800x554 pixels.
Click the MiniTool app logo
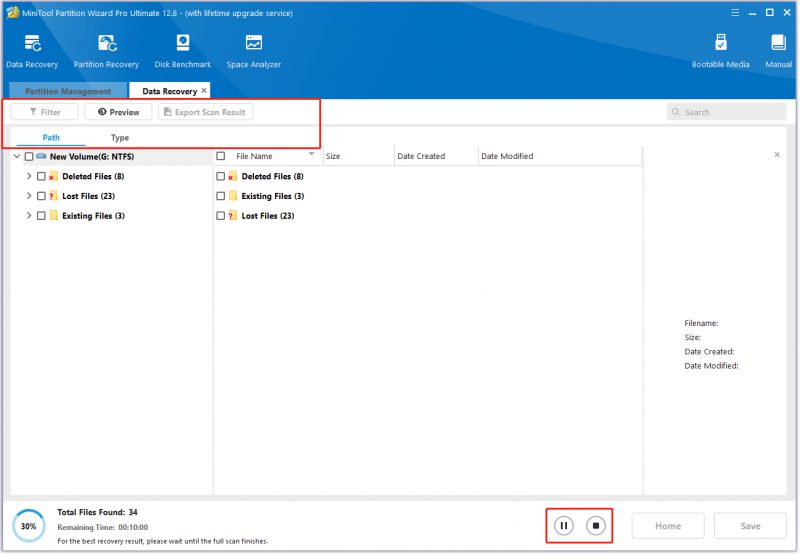tap(12, 12)
